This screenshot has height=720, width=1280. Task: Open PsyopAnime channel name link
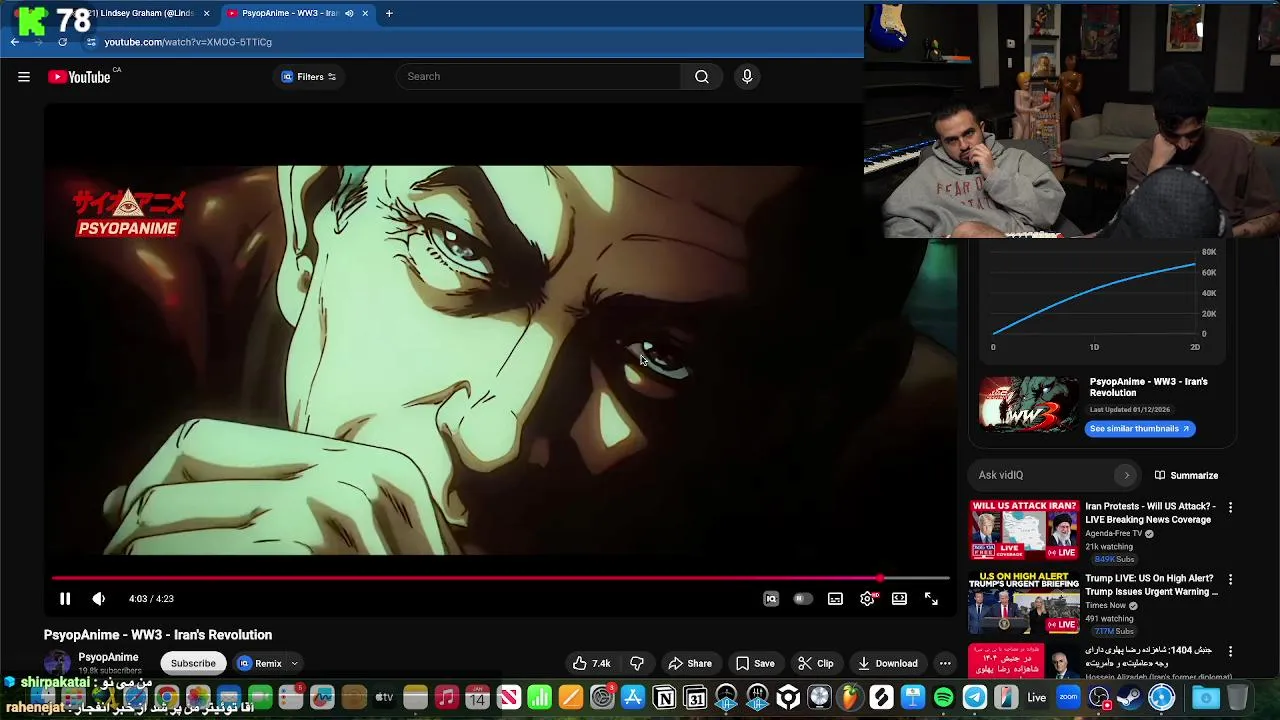(x=108, y=658)
